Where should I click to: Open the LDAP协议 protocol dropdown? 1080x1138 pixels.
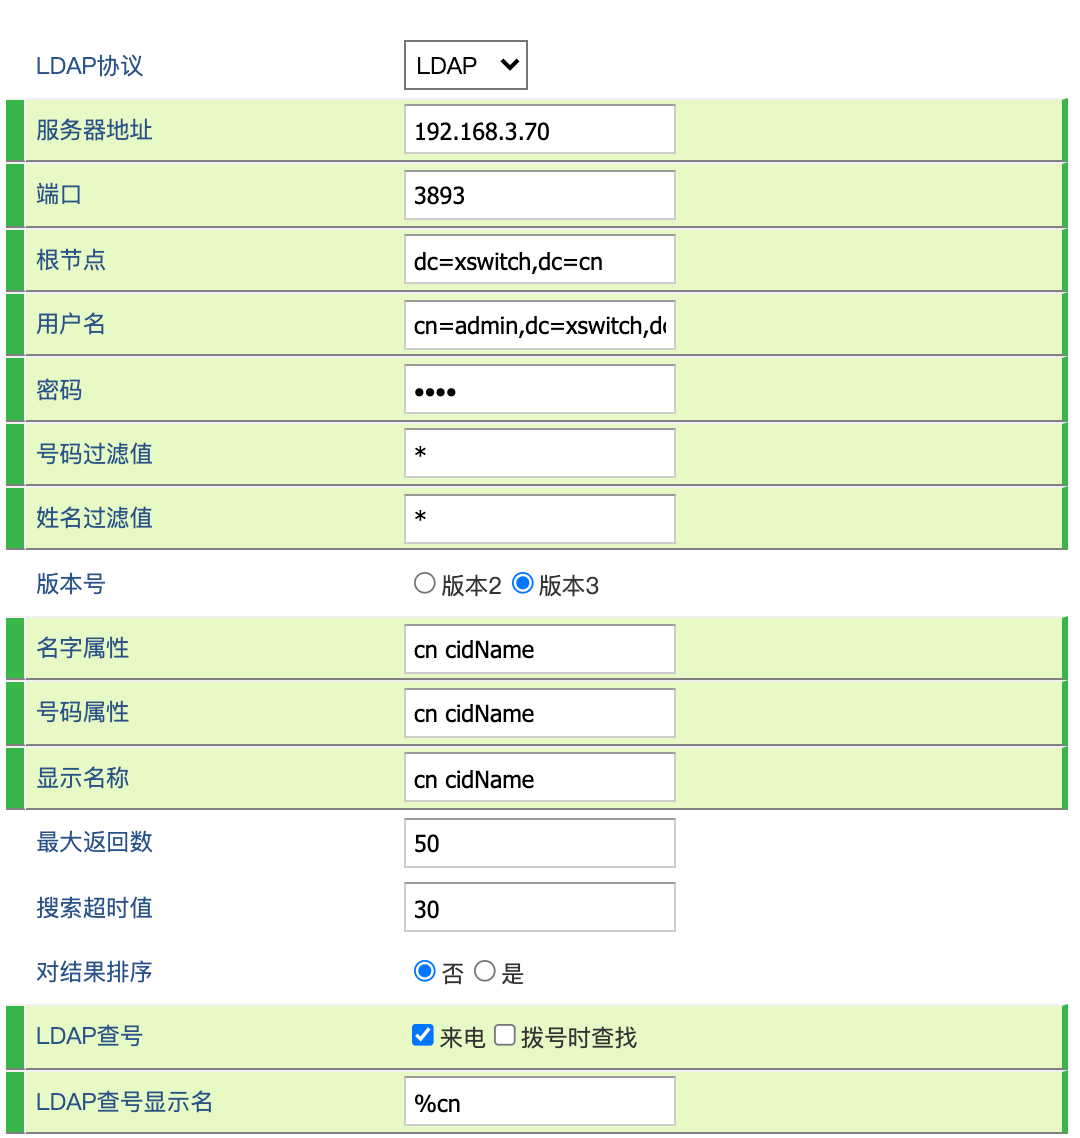(465, 65)
